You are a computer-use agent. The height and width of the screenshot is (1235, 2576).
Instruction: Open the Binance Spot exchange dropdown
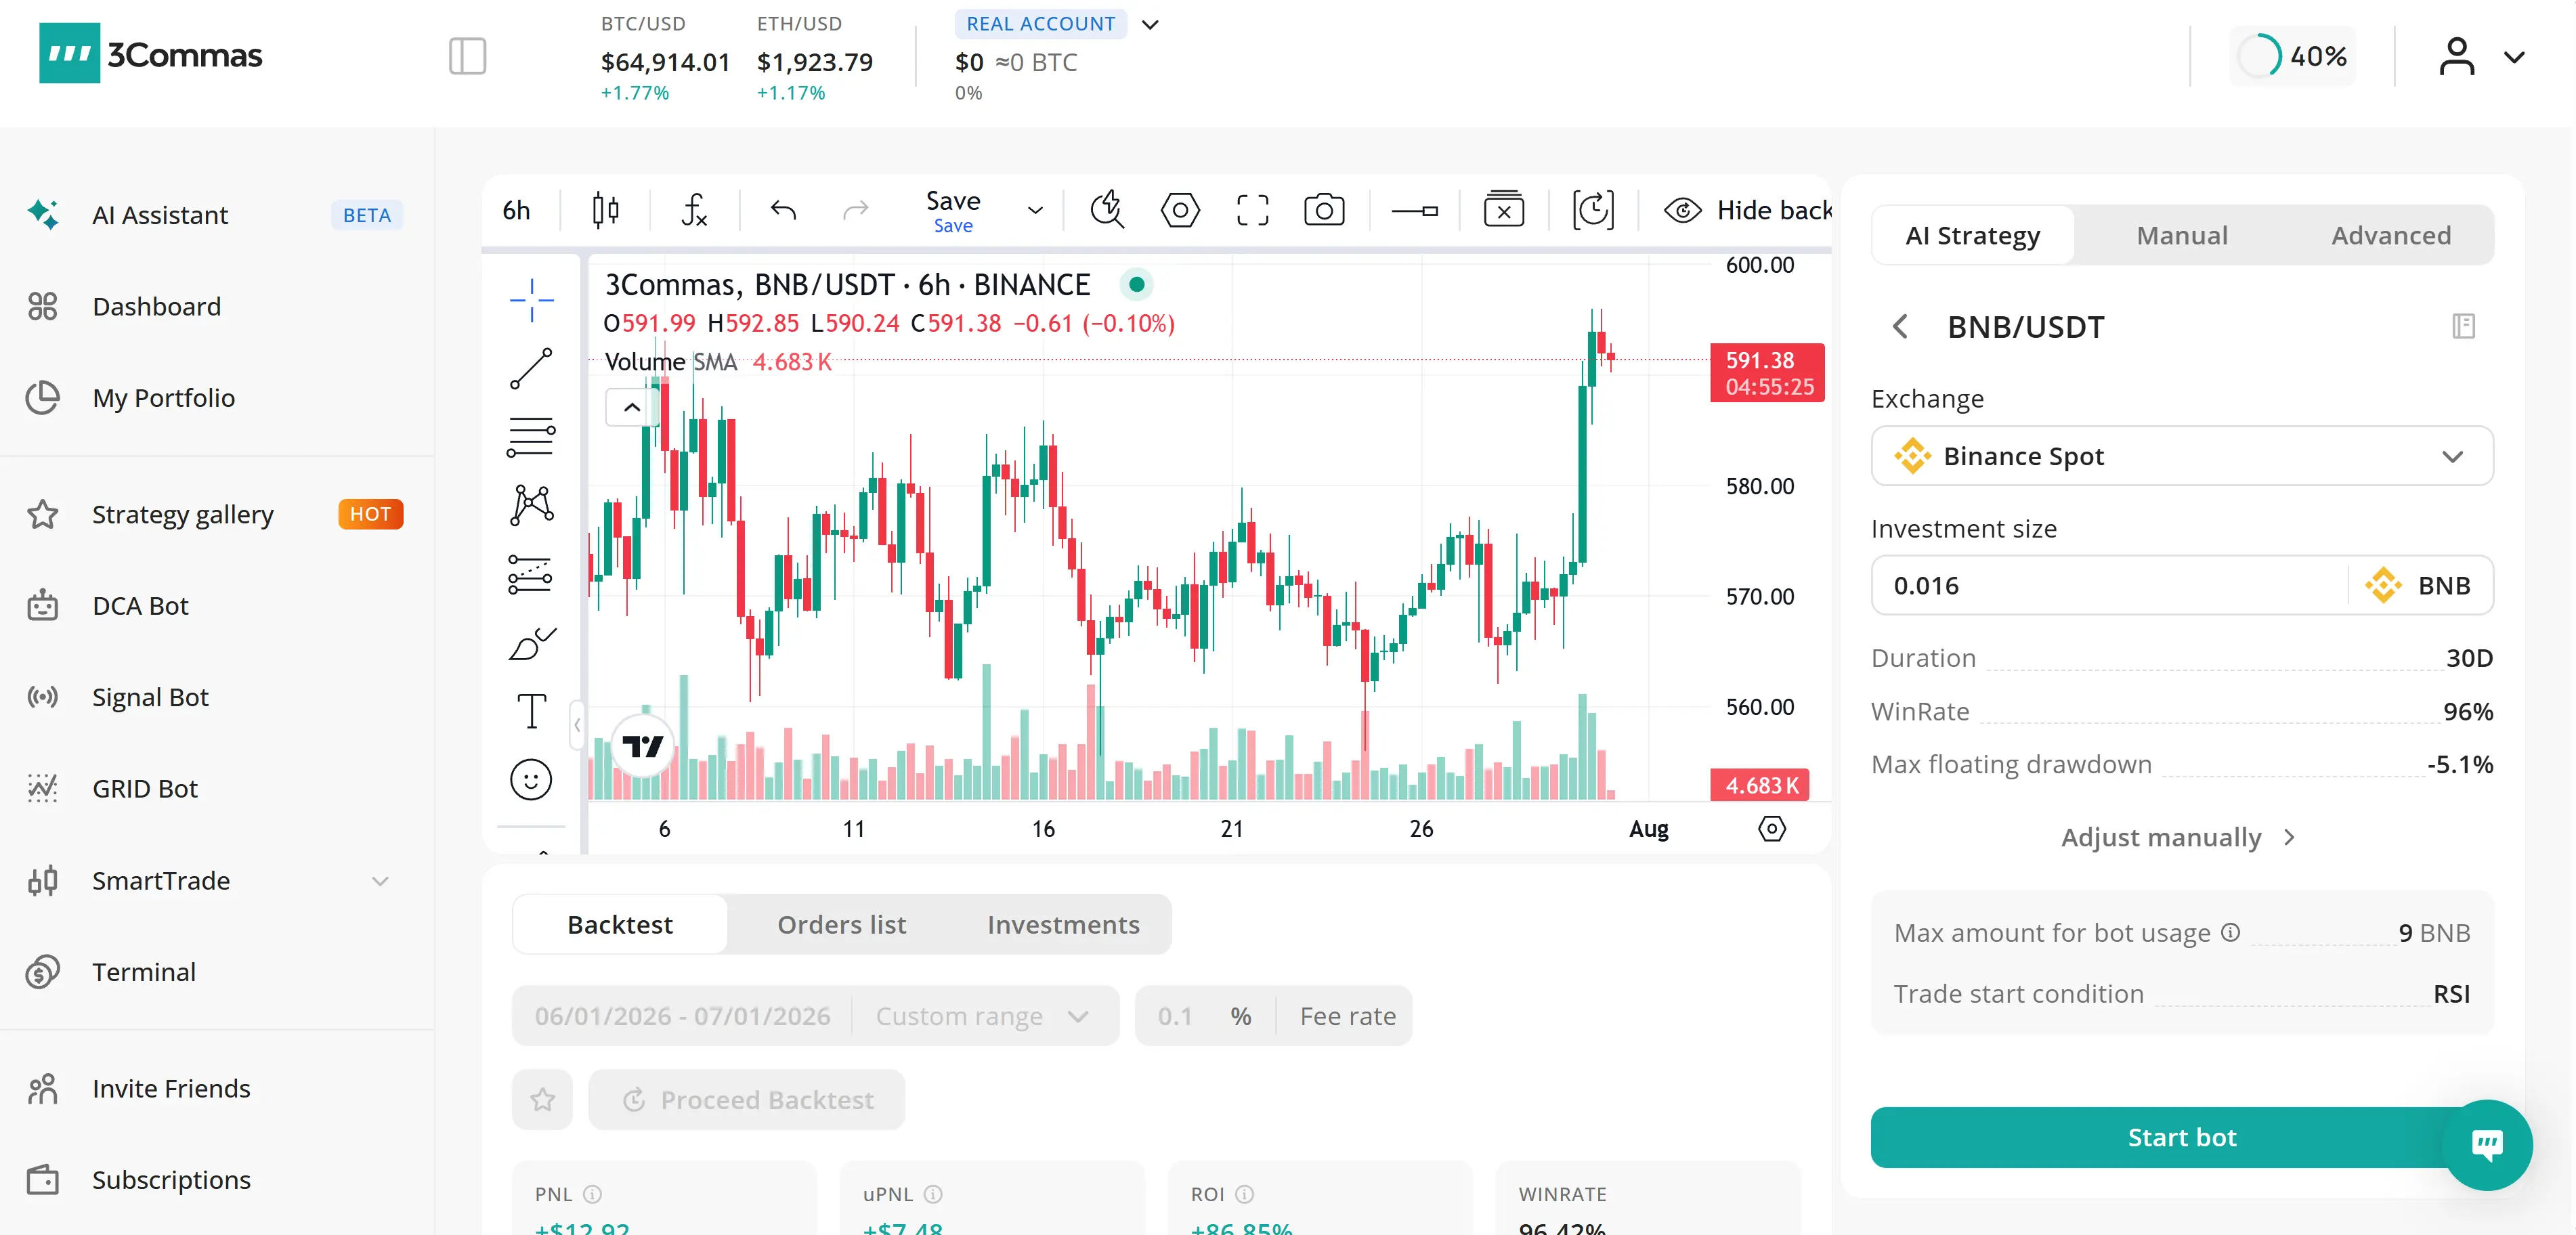2181,457
